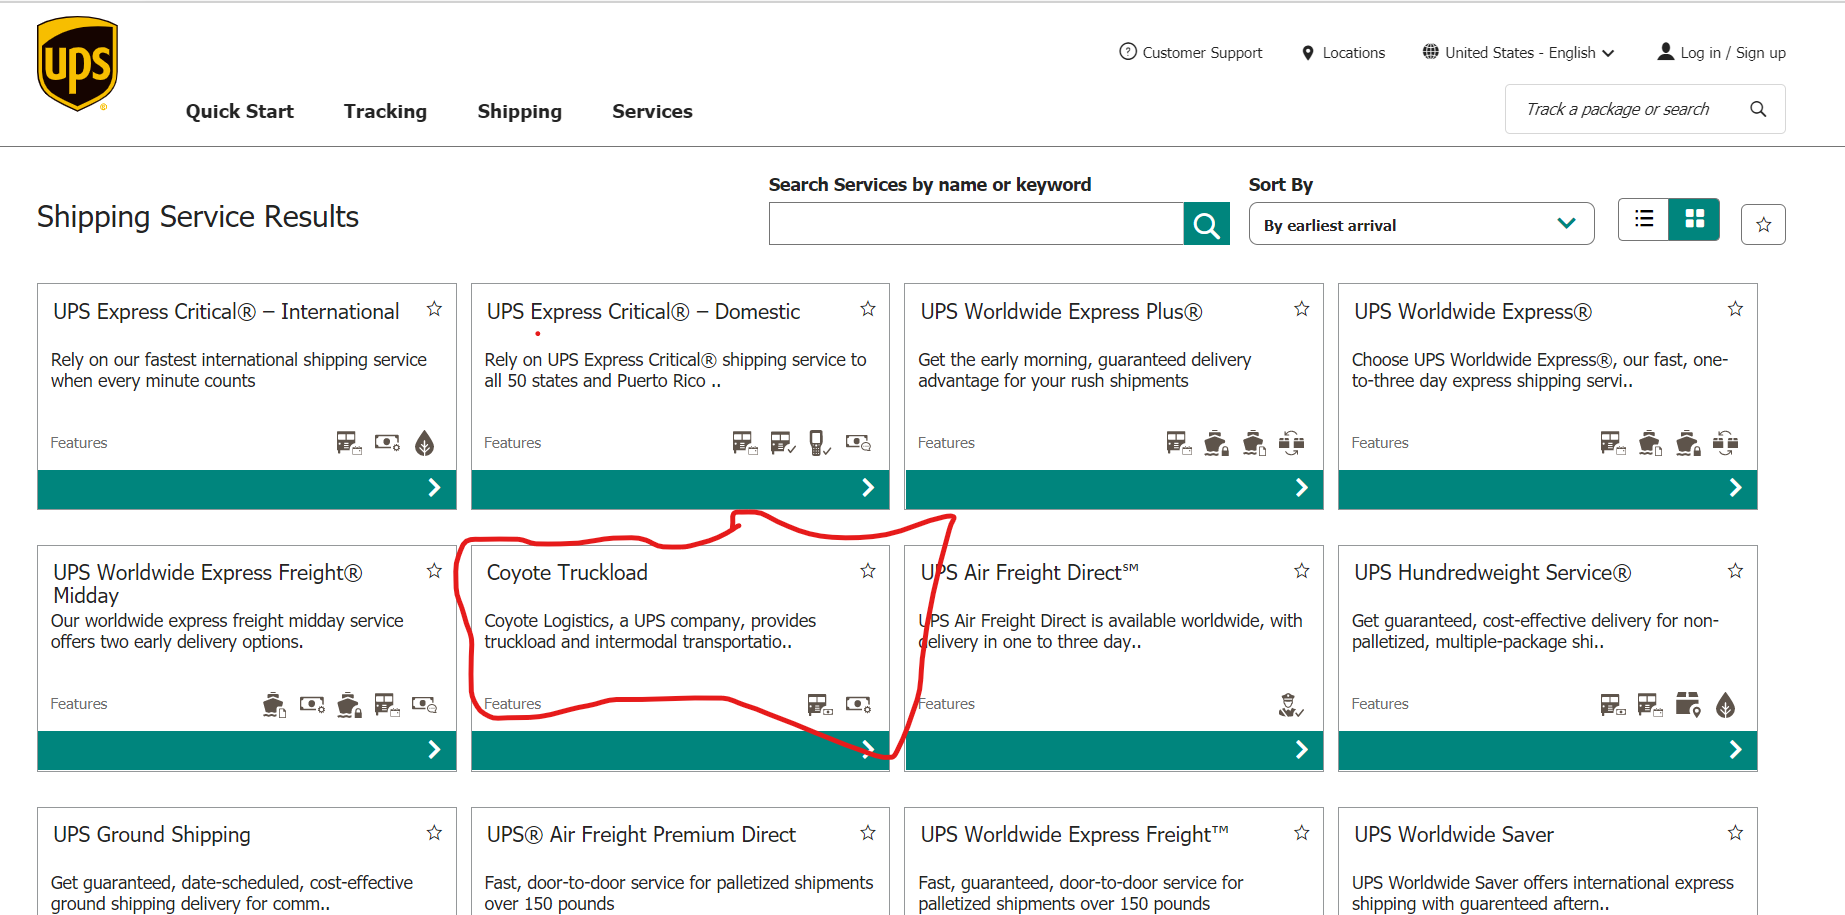Open Locations page

pos(1343,52)
